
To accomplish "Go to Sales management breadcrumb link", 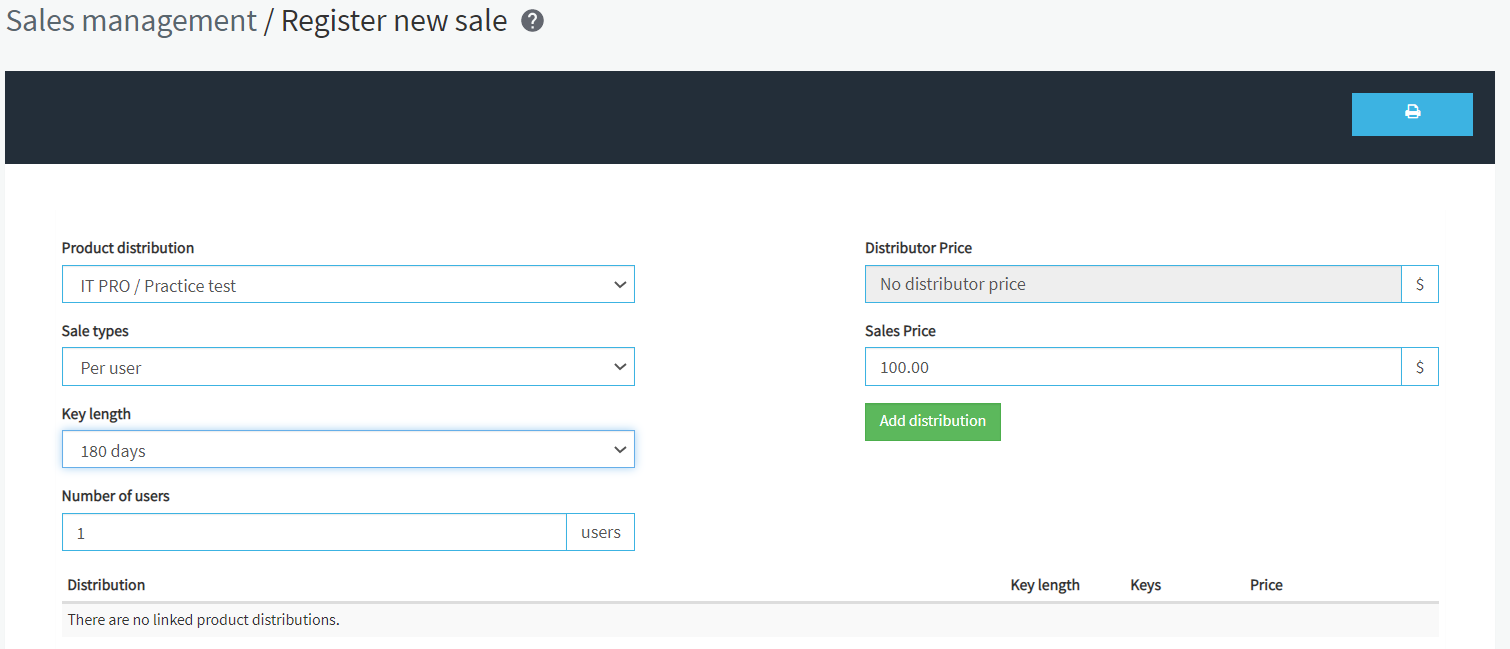I will [x=131, y=21].
